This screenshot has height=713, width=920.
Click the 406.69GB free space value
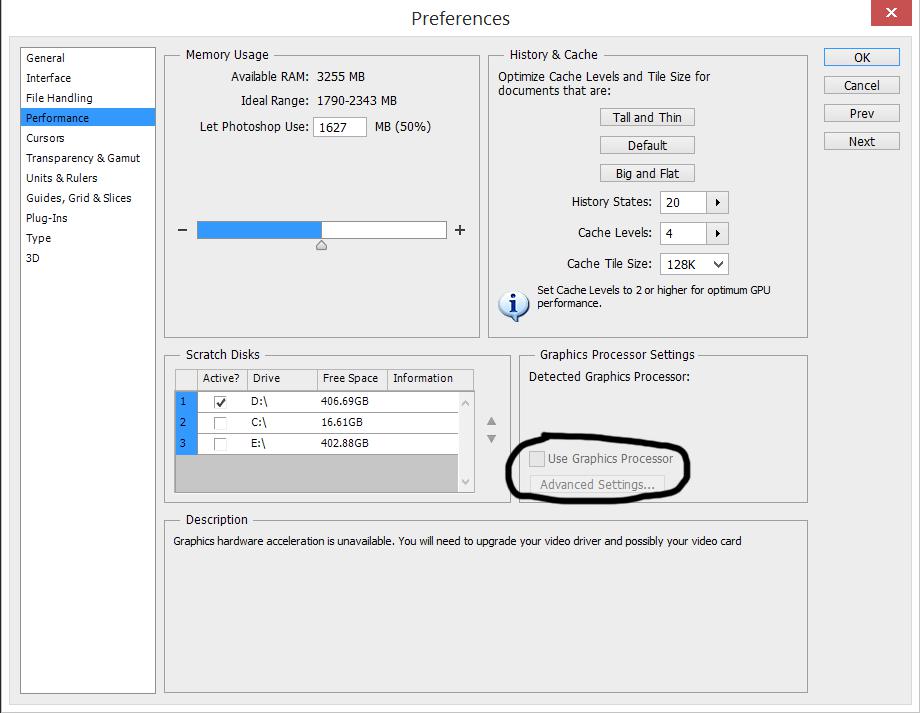(x=344, y=401)
